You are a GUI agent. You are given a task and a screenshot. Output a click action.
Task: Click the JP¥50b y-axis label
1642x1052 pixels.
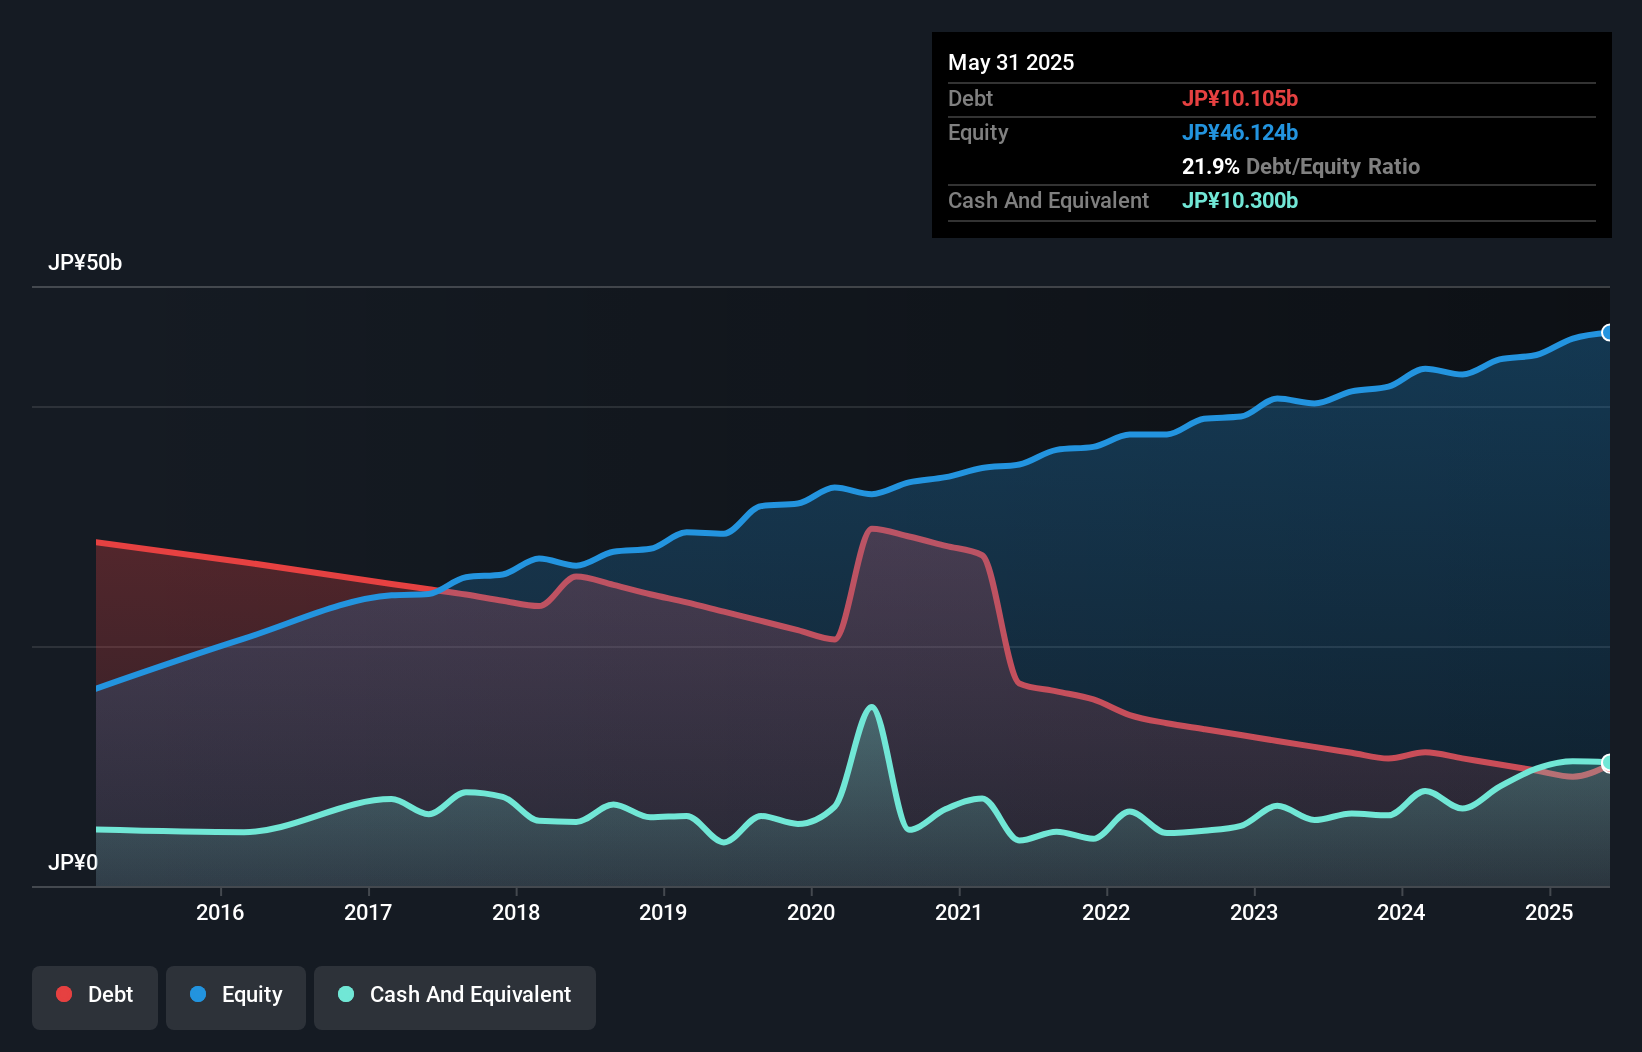[x=85, y=263]
